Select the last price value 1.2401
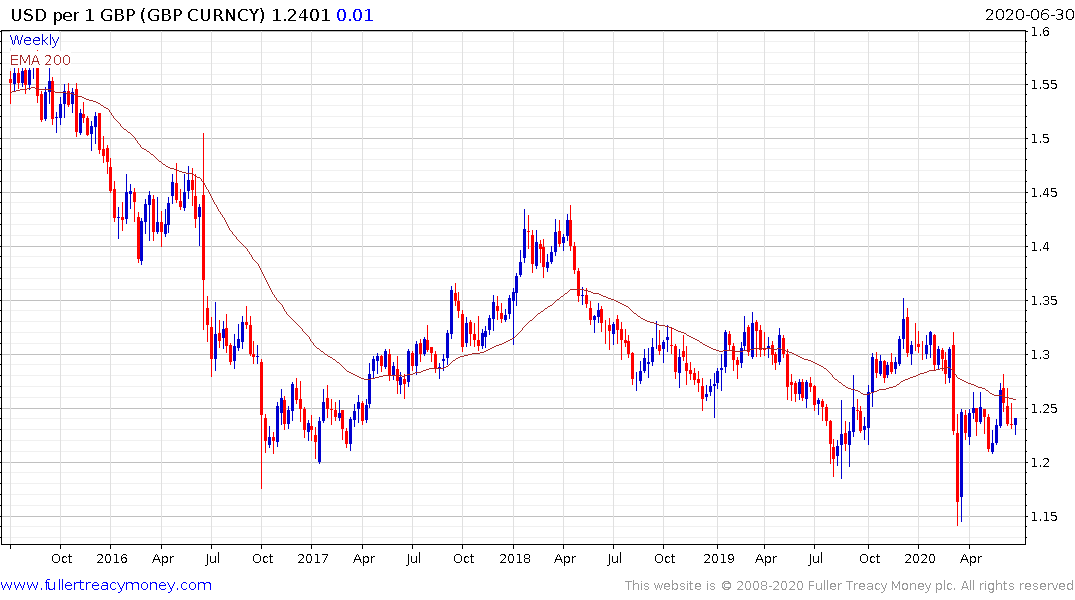Screen dimensions: 1075x600 (x=301, y=15)
